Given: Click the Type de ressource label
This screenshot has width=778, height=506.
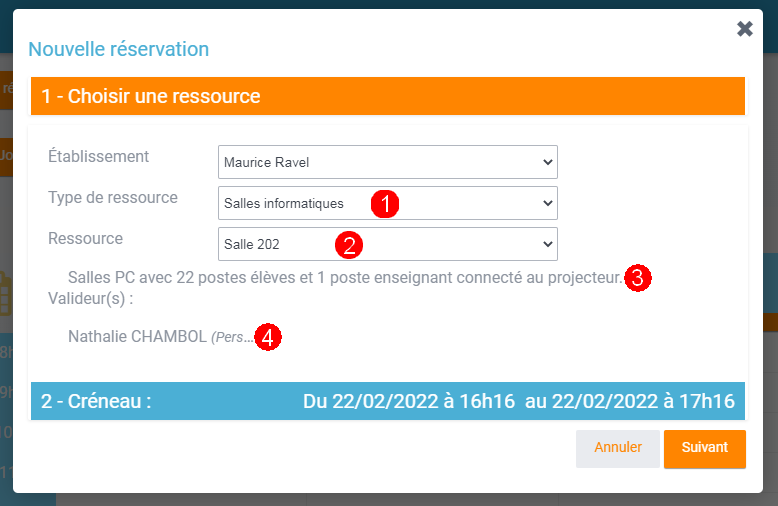Looking at the screenshot, I should coord(112,197).
